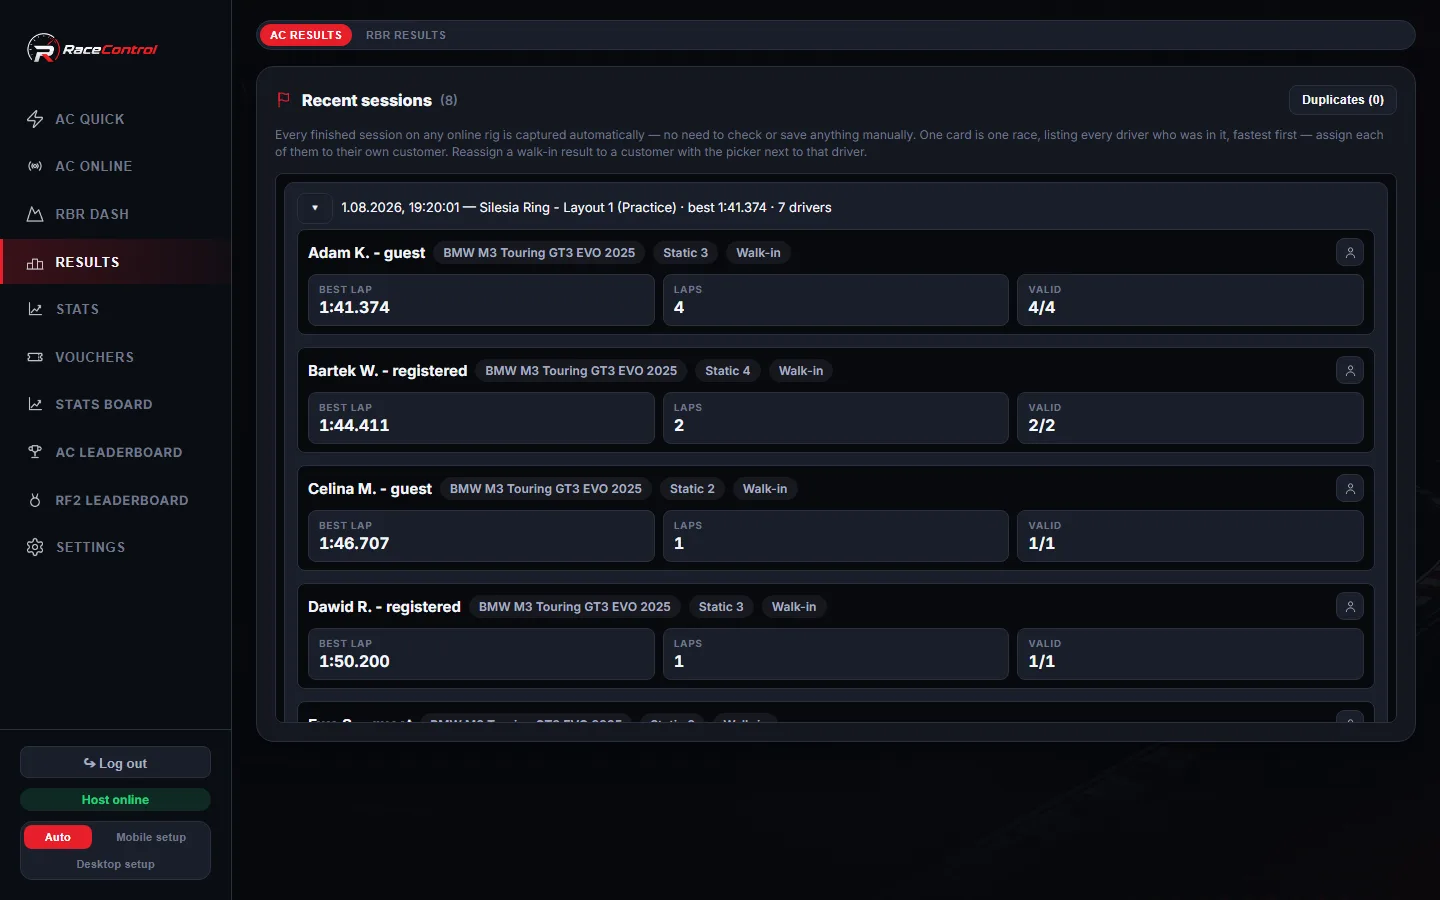
Task: Click Adam K.'s BMW M3 Touring car tag
Action: pyautogui.click(x=539, y=253)
